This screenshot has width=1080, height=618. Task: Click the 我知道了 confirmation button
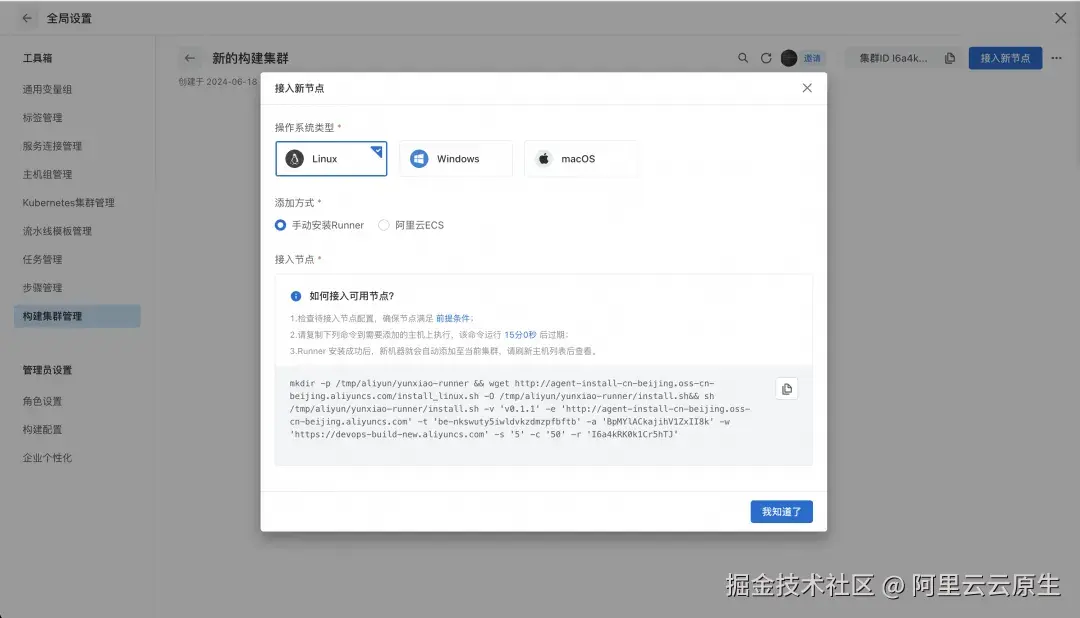point(781,511)
